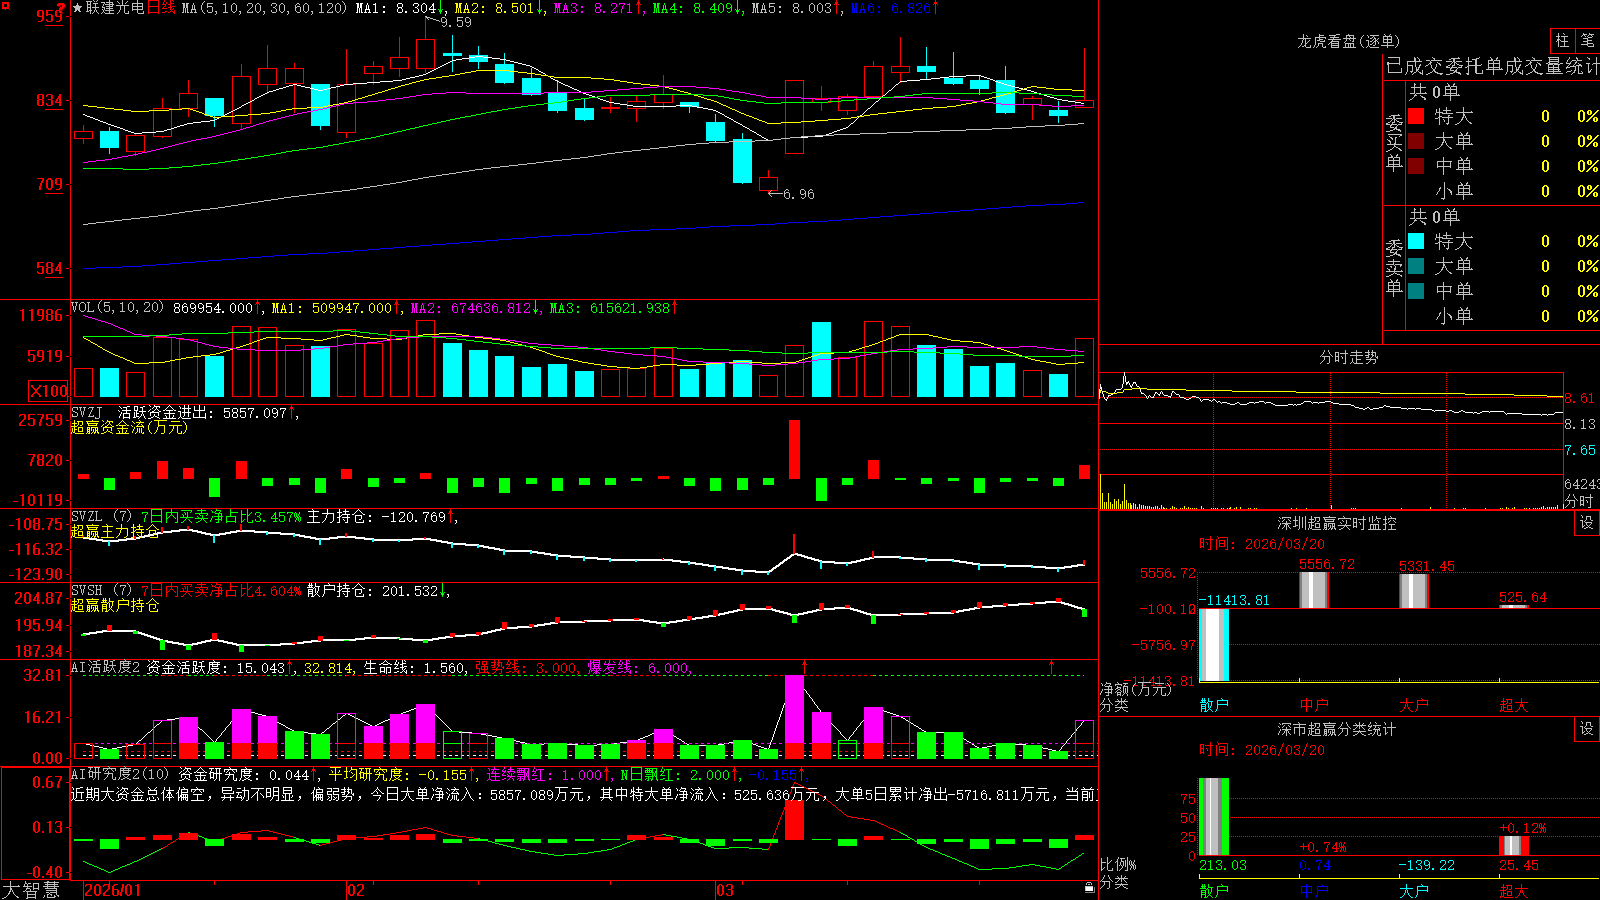Click the red up-arrow signal above magenta bar
This screenshot has height=900, width=1600.
(x=804, y=665)
